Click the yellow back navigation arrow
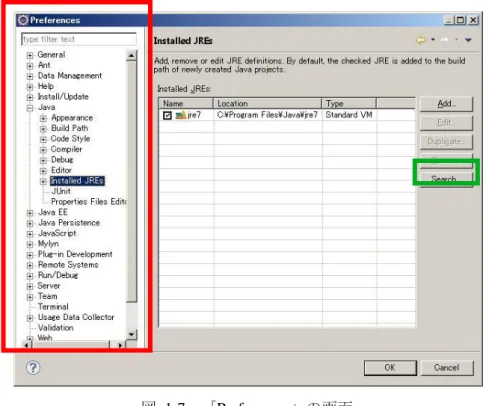 click(x=421, y=40)
